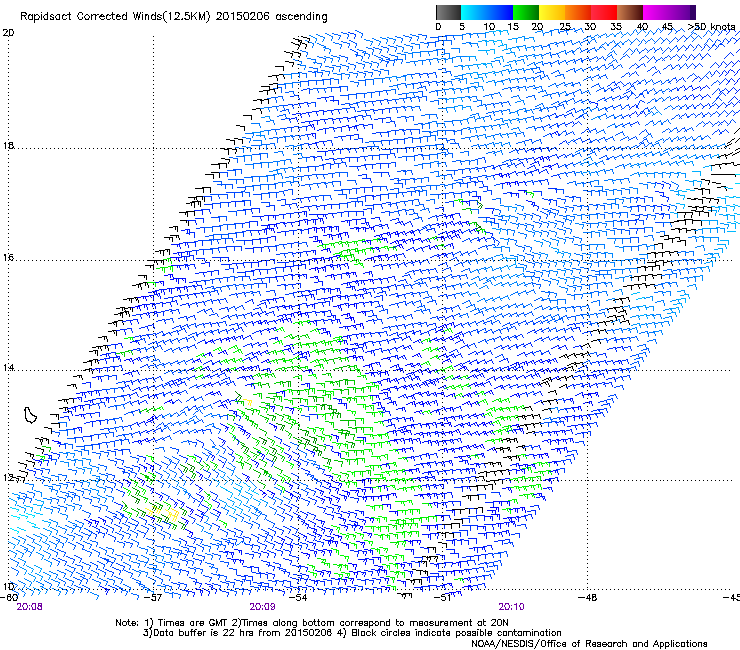The height and width of the screenshot is (650, 740).
Task: Click the longitude label "-54"
Action: pos(298,597)
